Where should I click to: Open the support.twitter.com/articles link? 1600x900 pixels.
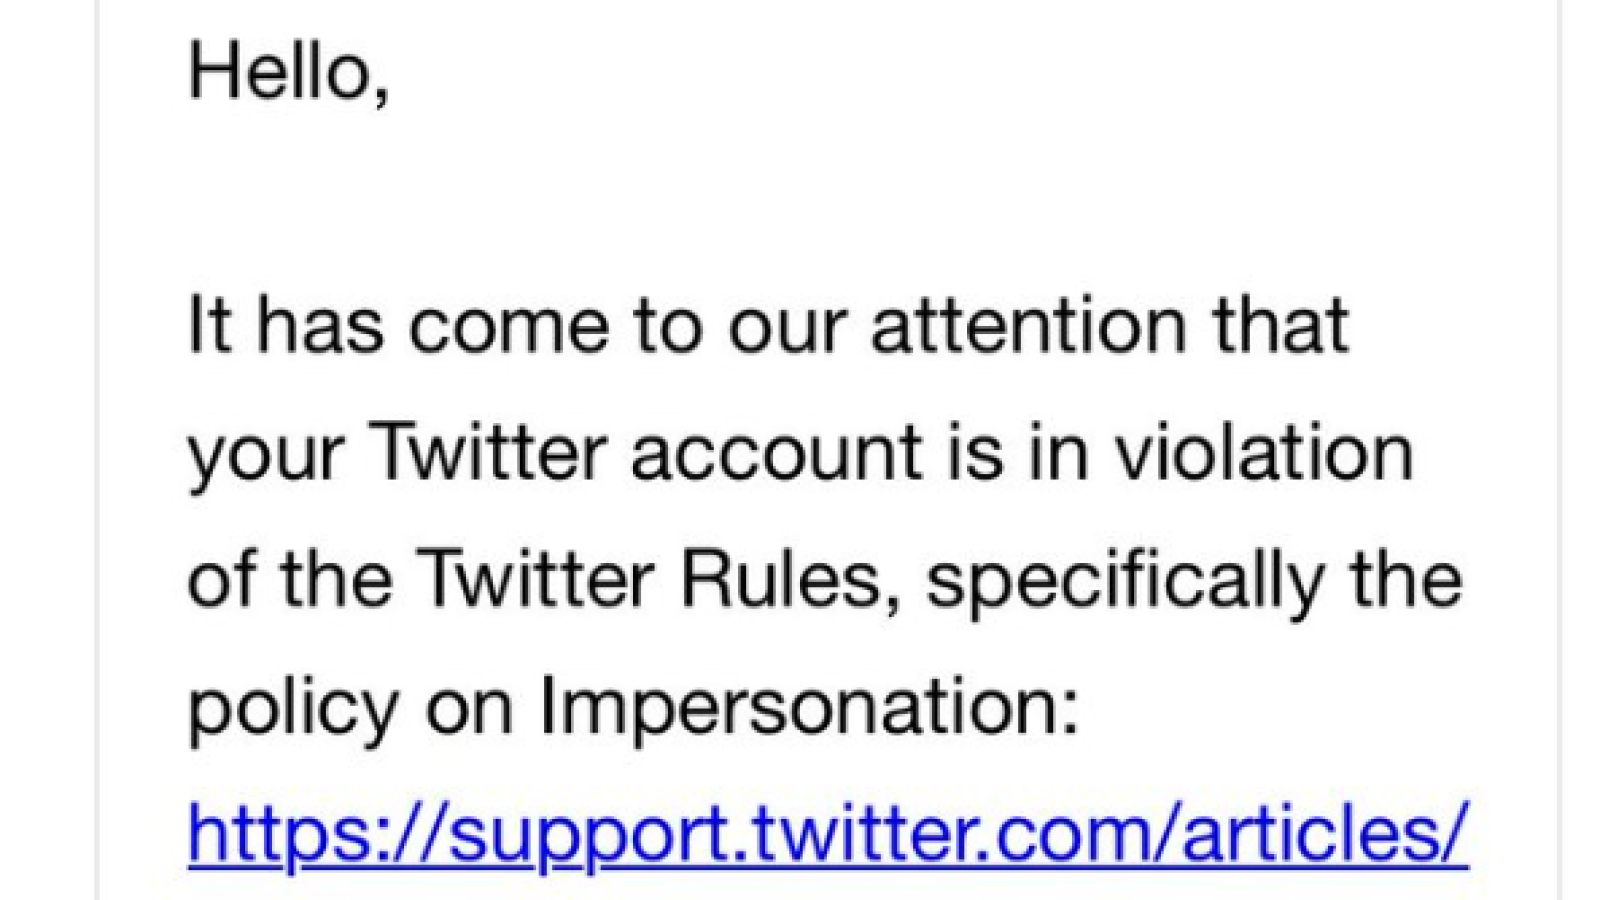(828, 832)
